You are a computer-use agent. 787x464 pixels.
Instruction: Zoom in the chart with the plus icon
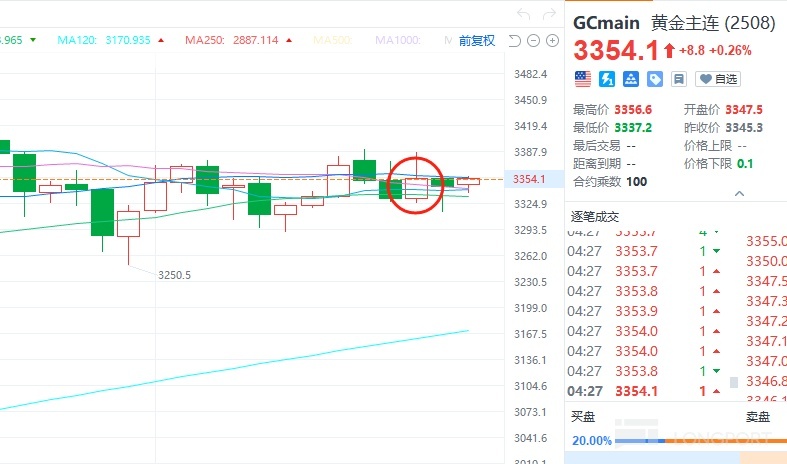[x=551, y=40]
